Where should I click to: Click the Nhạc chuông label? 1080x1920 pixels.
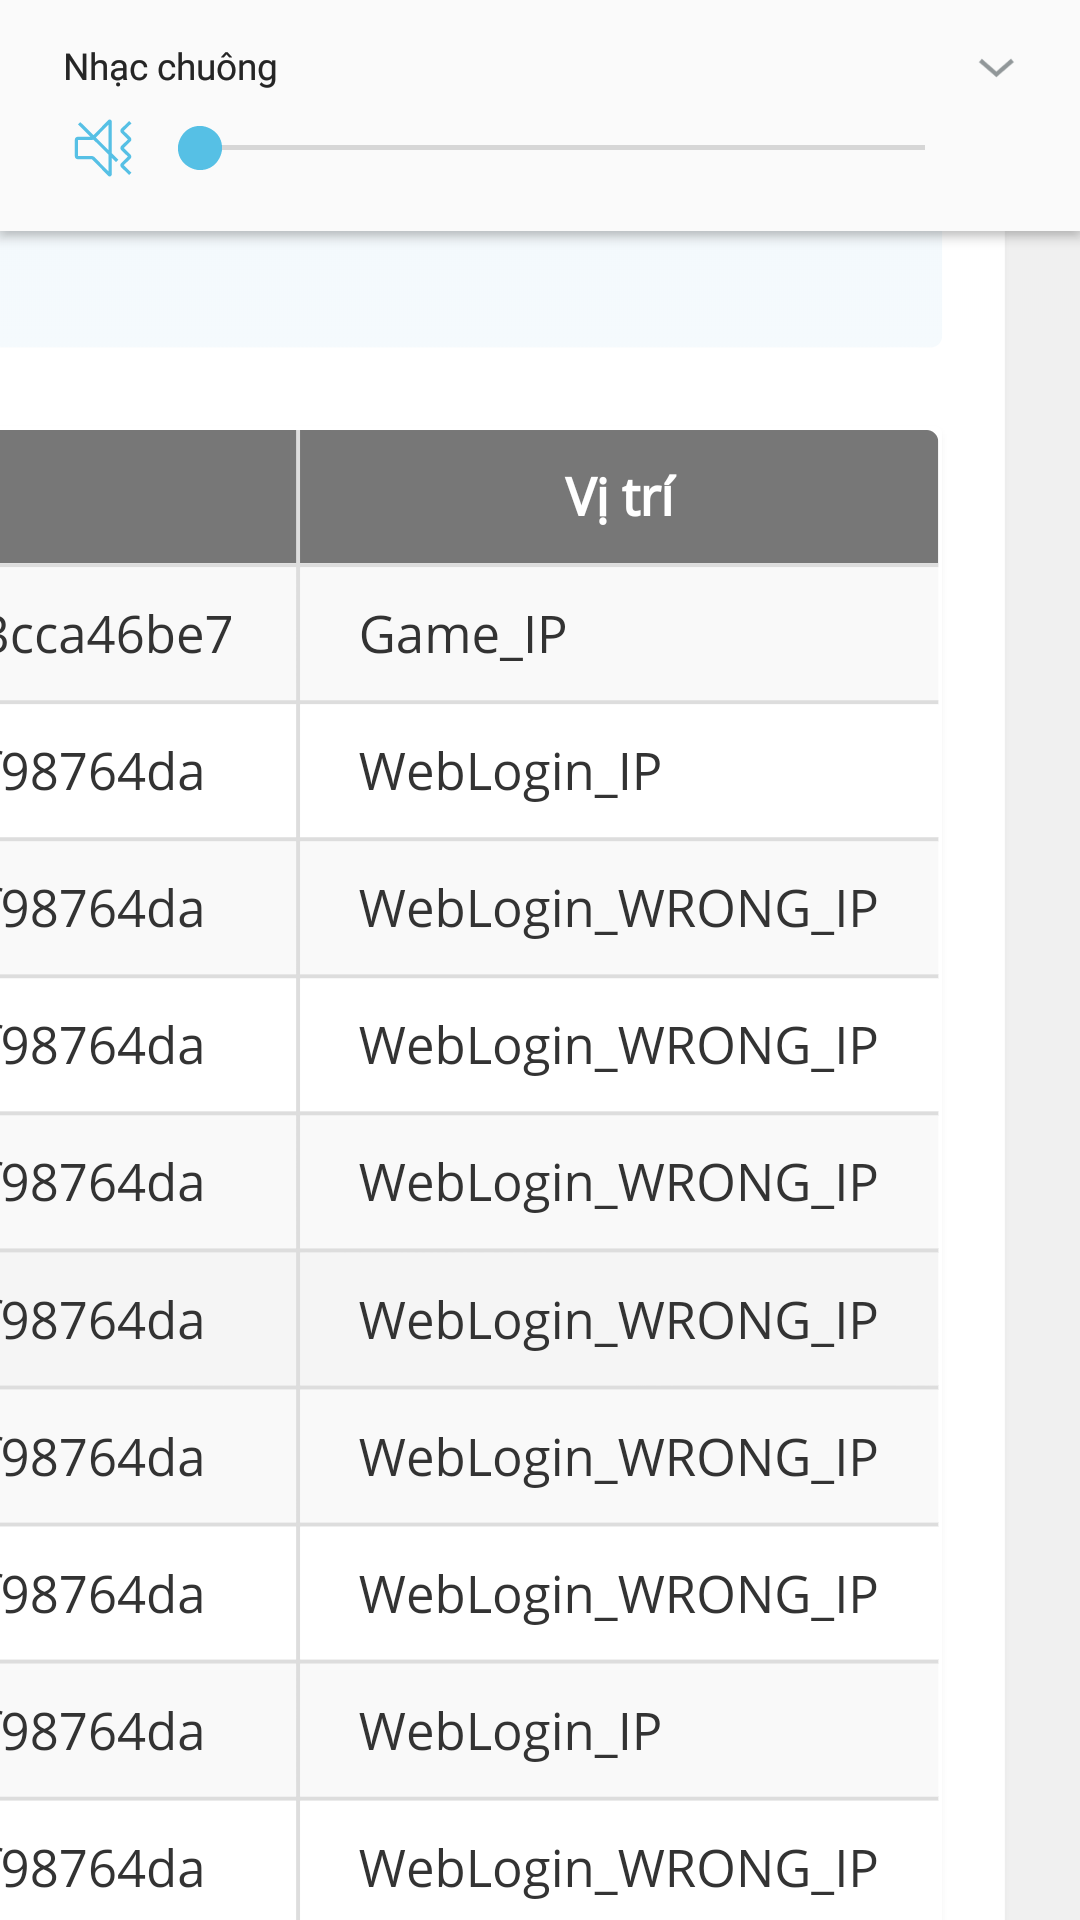coord(170,68)
